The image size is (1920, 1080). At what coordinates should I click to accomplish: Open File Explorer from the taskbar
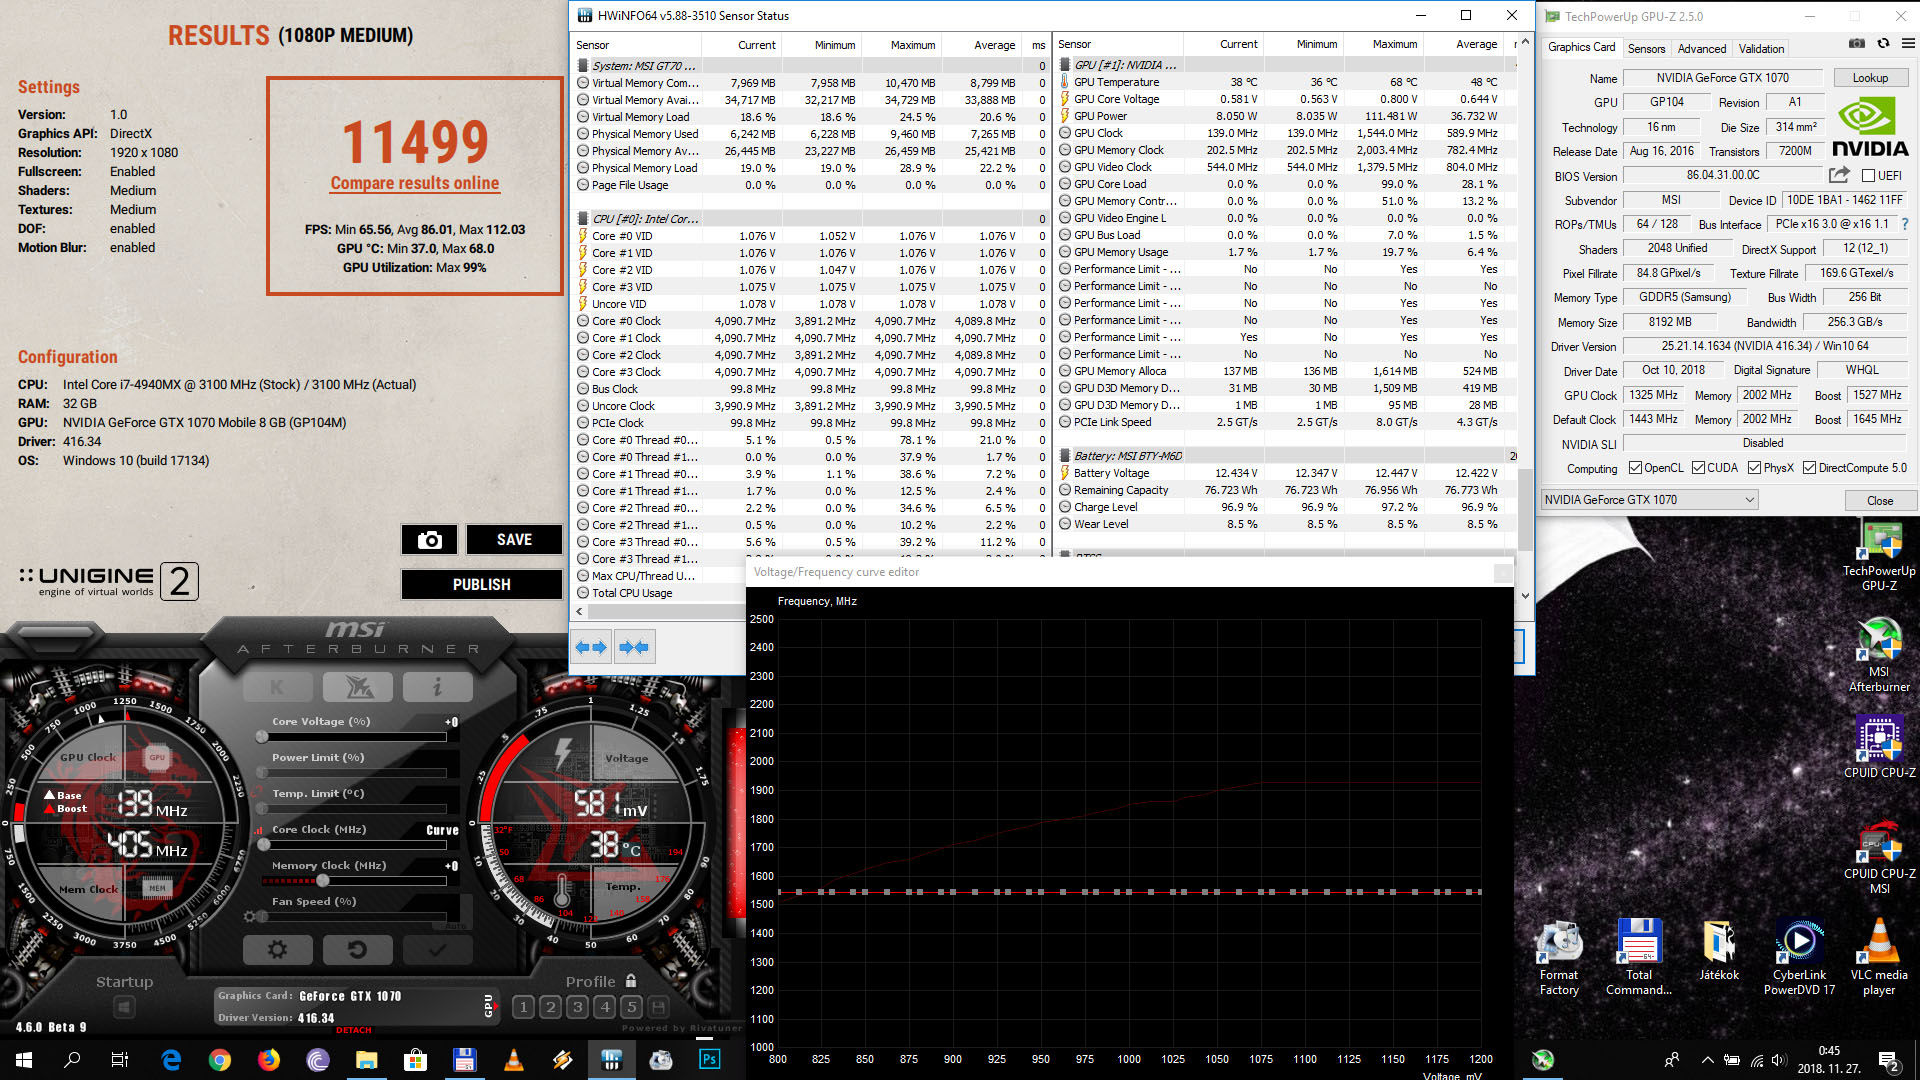[367, 1060]
